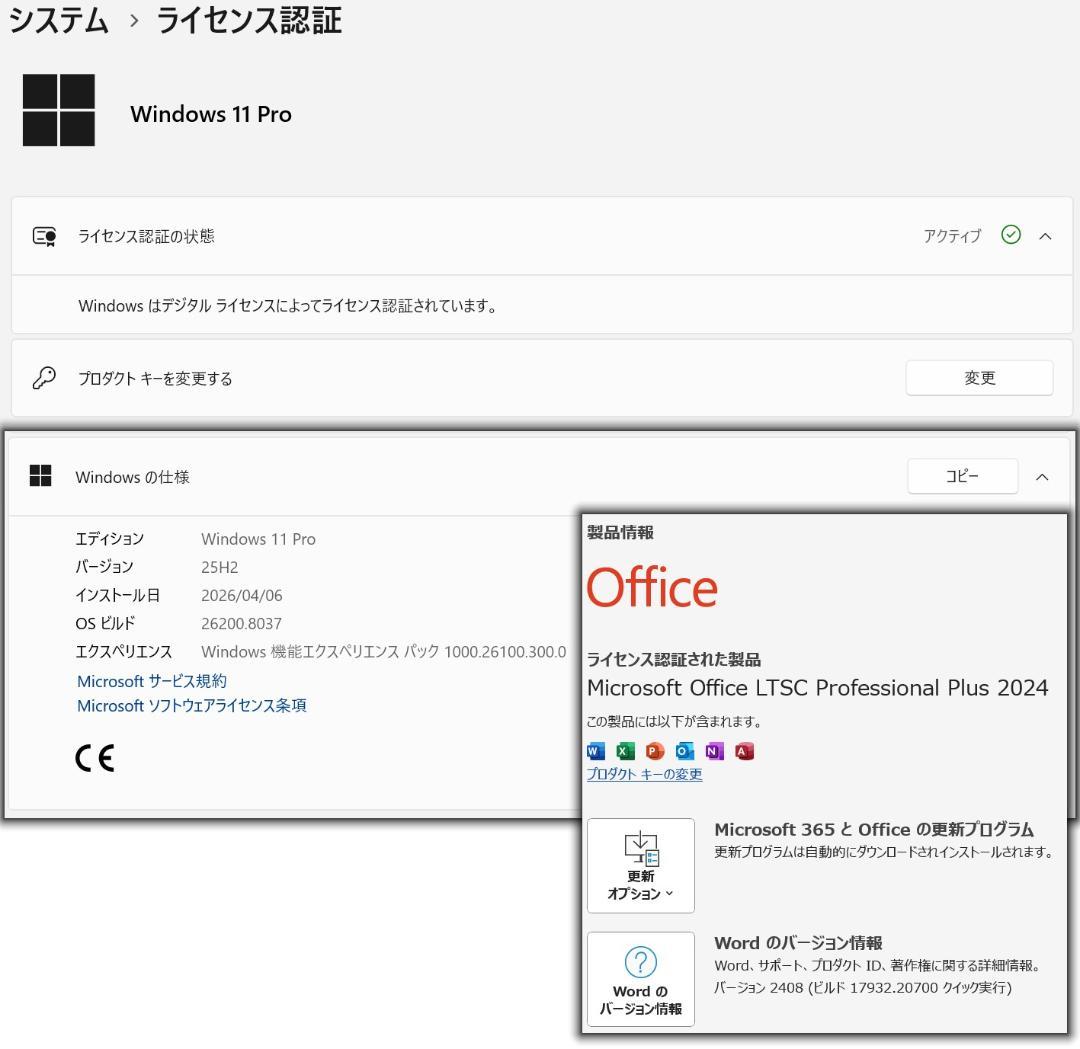Image resolution: width=1080 pixels, height=1049 pixels.
Task: Click the Microsoft 365 と Office の更新プログラム heading
Action: pos(874,829)
